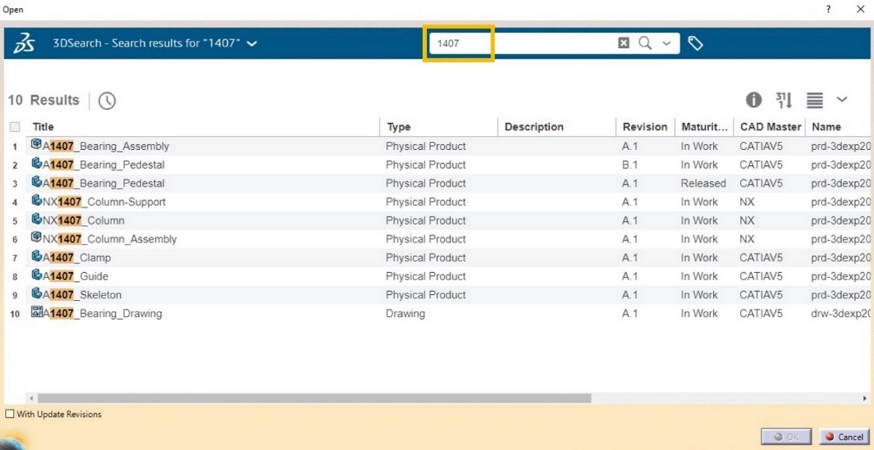Image resolution: width=874 pixels, height=450 pixels.
Task: Click scrollbar left arrow
Action: [x=31, y=398]
